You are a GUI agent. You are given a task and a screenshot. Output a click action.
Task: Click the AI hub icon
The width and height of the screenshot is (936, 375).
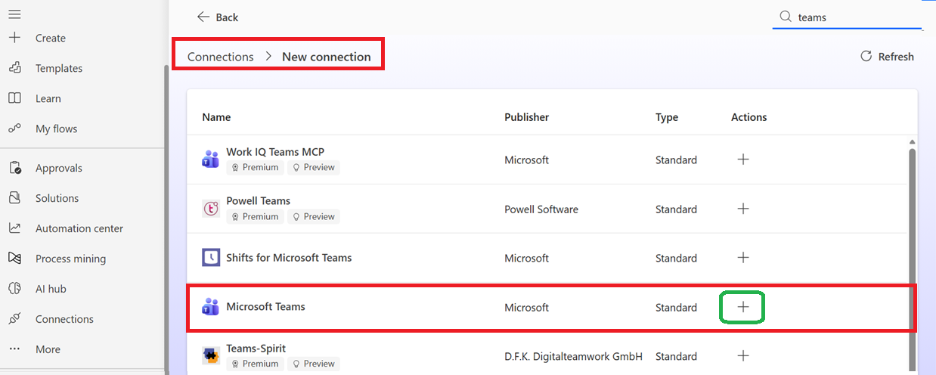14,288
